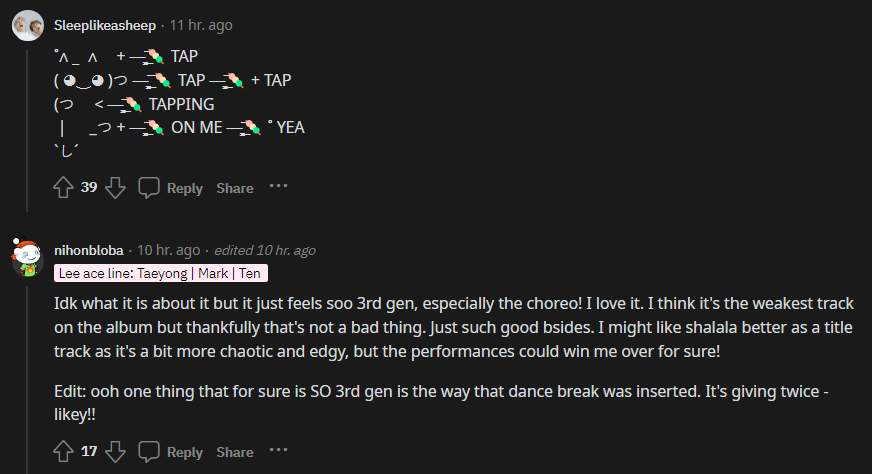872x474 pixels.
Task: Open Sleeplikeasheep's avatar image
Action: pyautogui.click(x=27, y=25)
